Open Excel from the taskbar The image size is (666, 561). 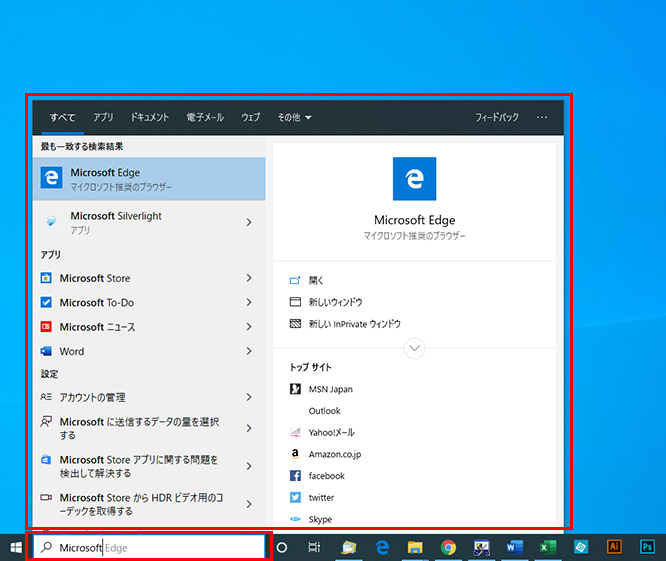(x=547, y=547)
